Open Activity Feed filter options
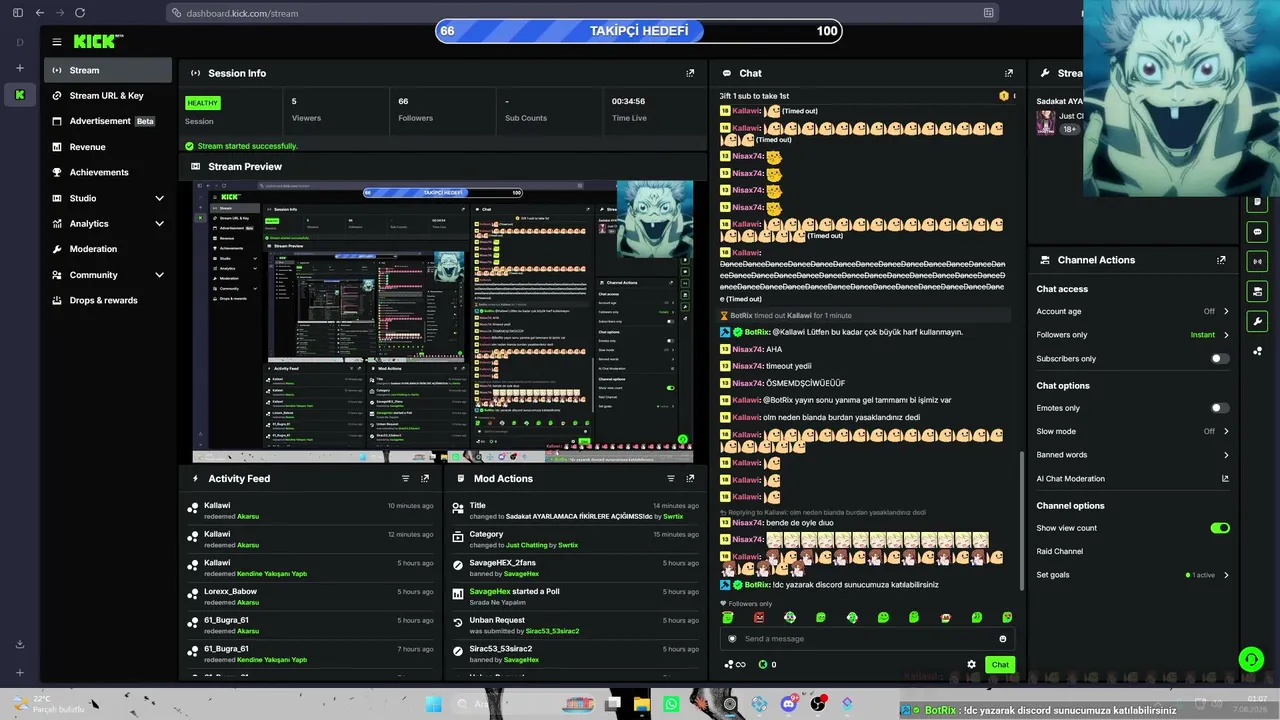Image resolution: width=1280 pixels, height=720 pixels. tap(405, 479)
